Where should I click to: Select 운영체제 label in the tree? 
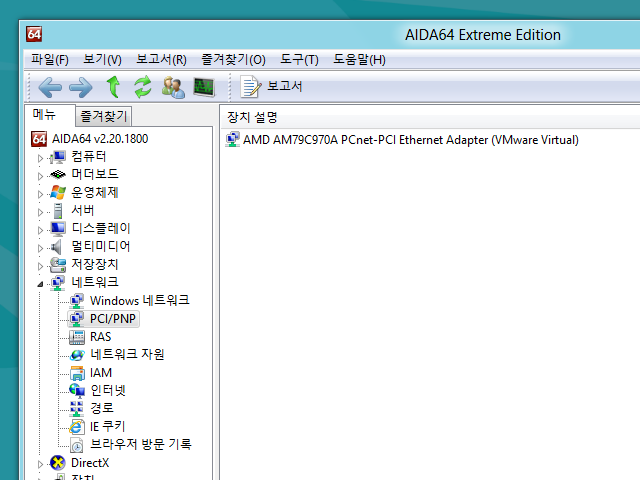[x=95, y=193]
